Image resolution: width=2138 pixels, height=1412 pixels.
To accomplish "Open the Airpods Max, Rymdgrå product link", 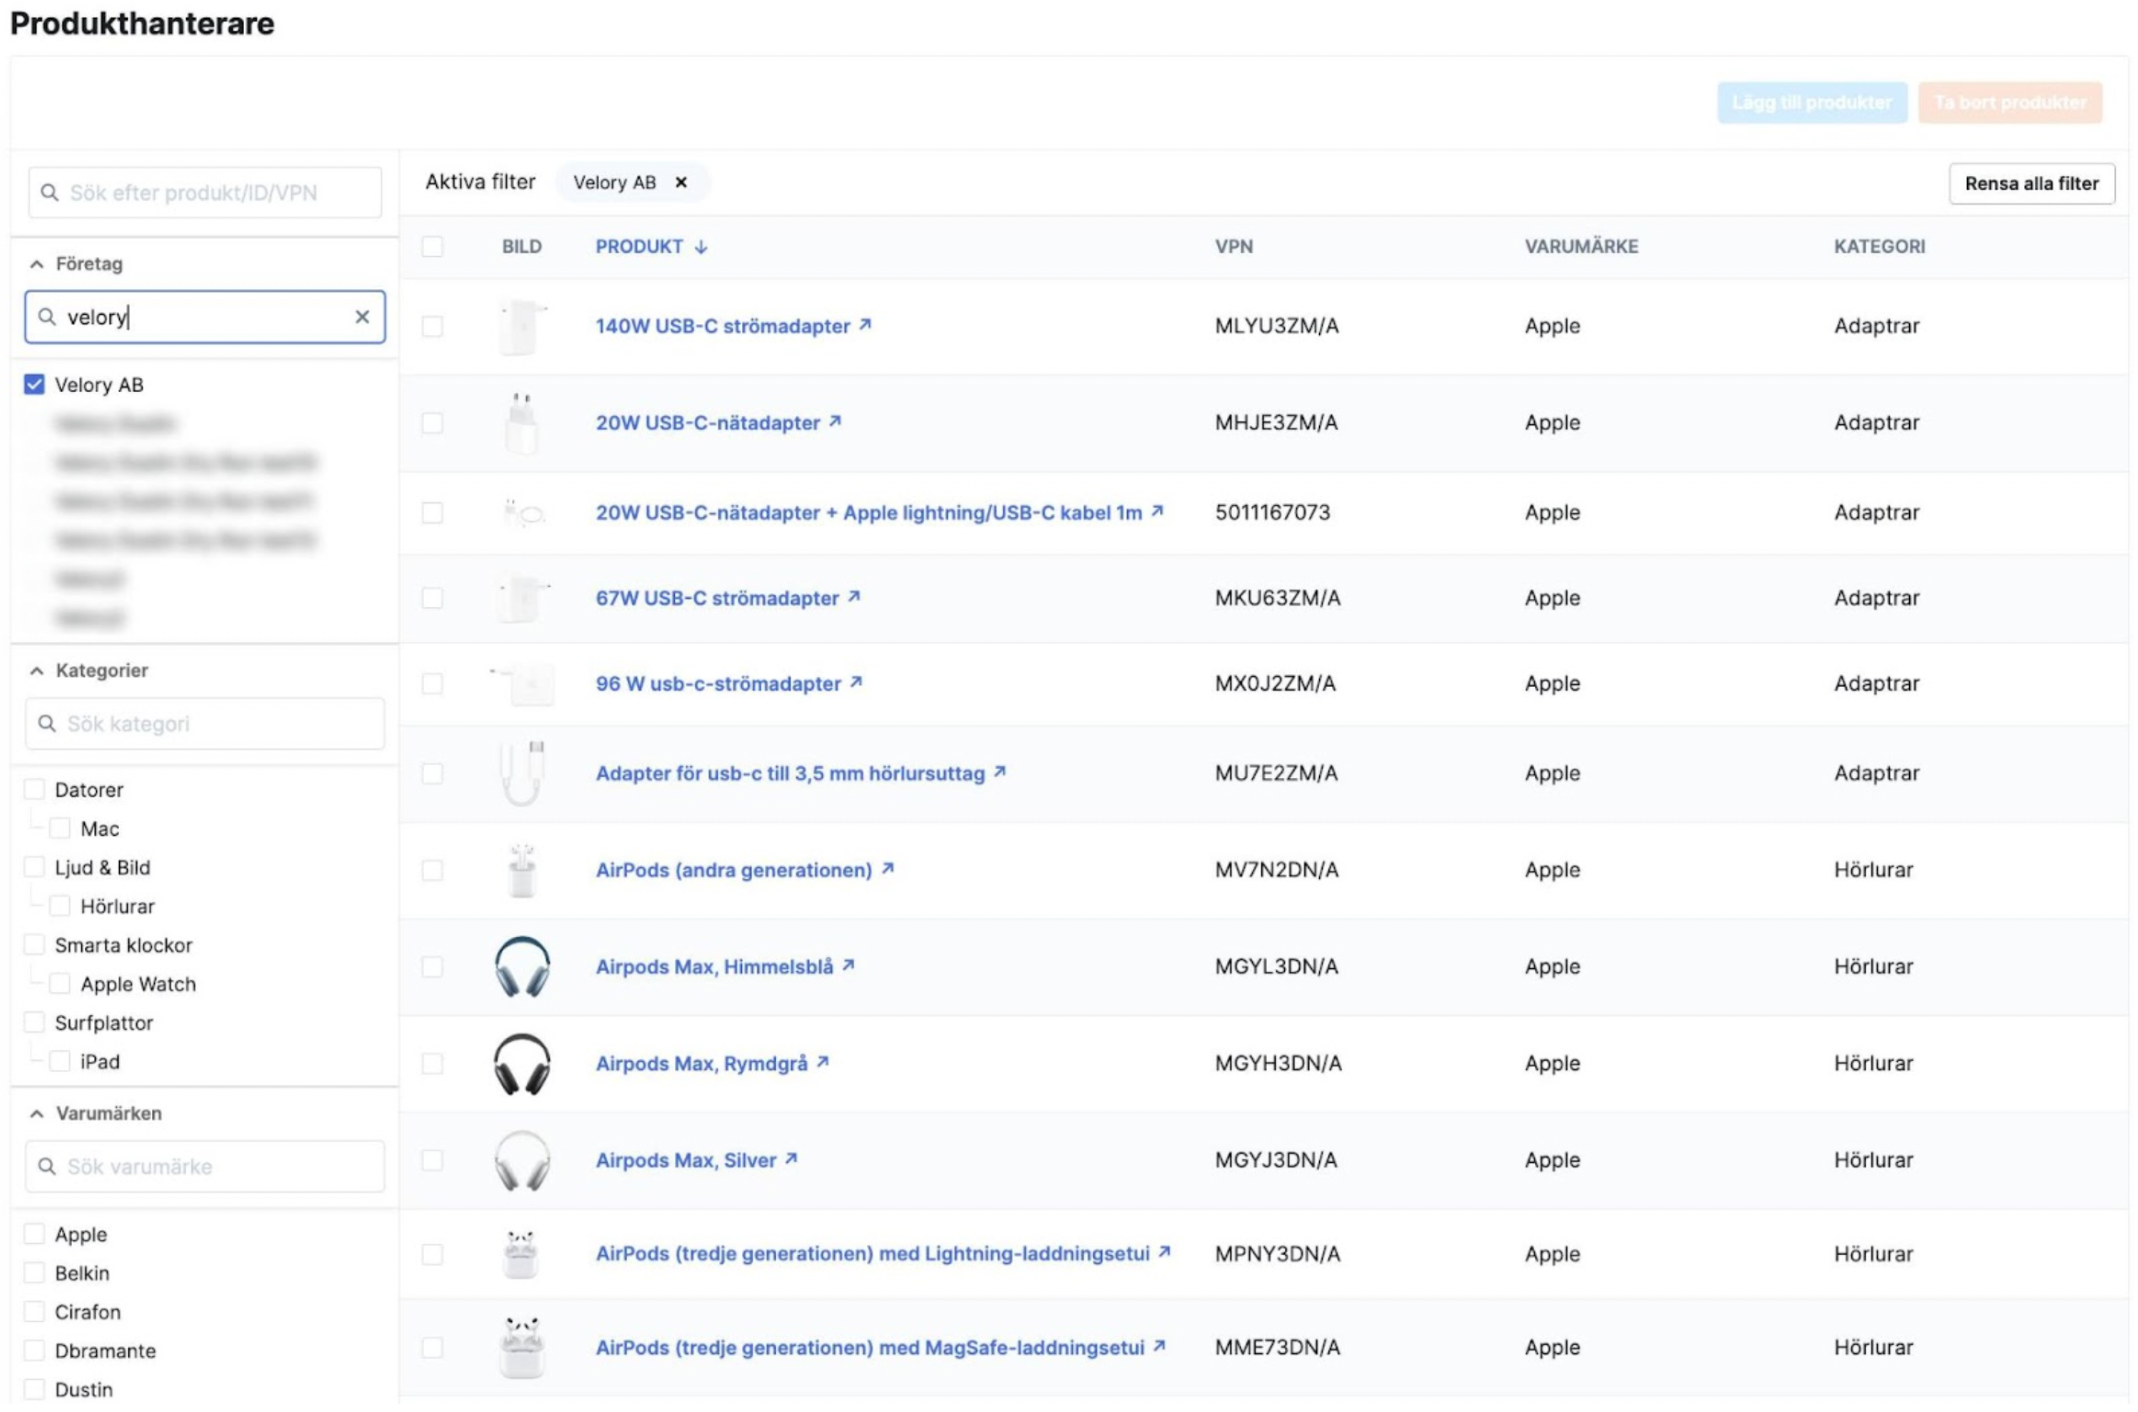I will tap(702, 1063).
